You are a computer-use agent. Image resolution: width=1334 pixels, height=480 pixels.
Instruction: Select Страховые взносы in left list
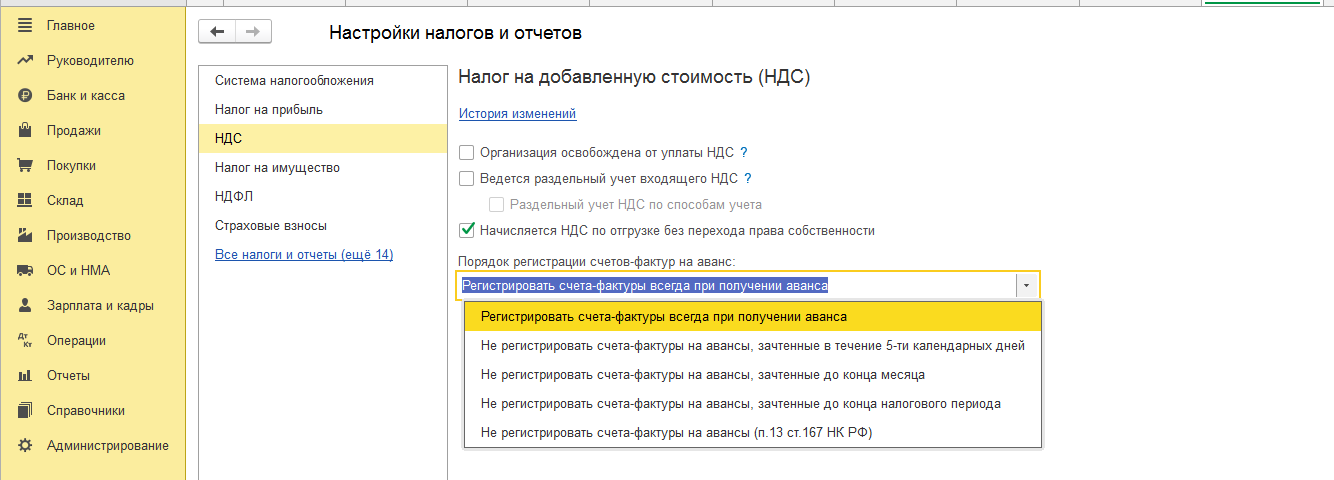coord(271,226)
